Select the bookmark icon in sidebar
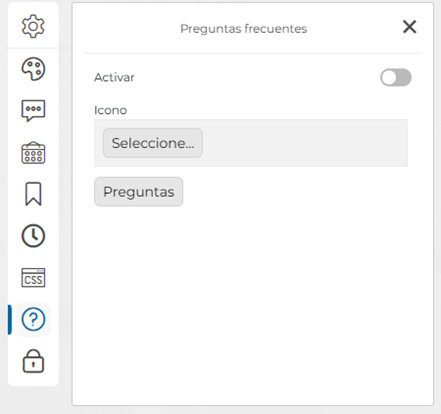Screen dimensions: 441x414 pos(33,194)
